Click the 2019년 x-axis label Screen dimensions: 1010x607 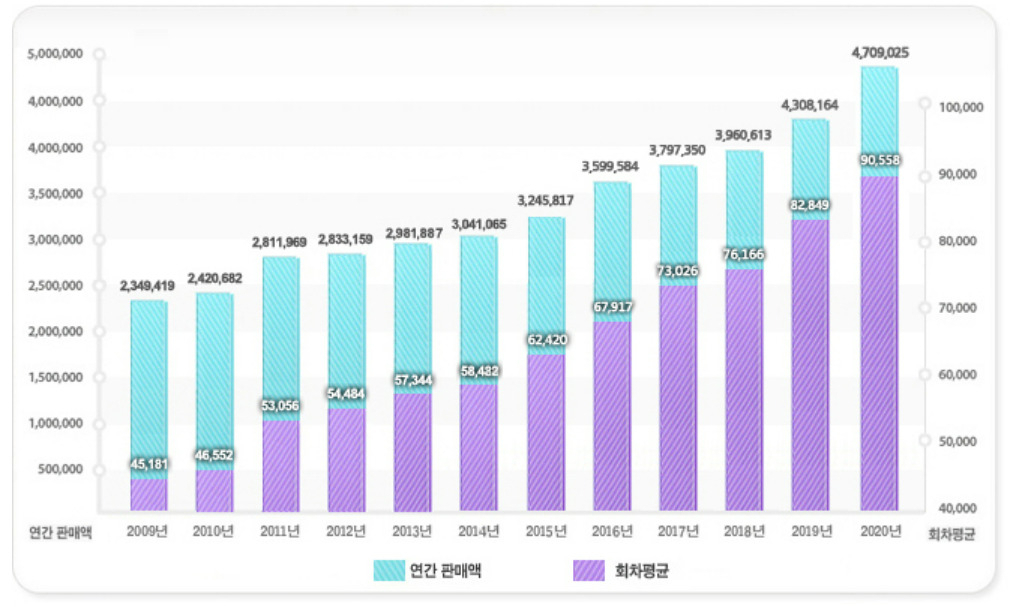(x=812, y=532)
